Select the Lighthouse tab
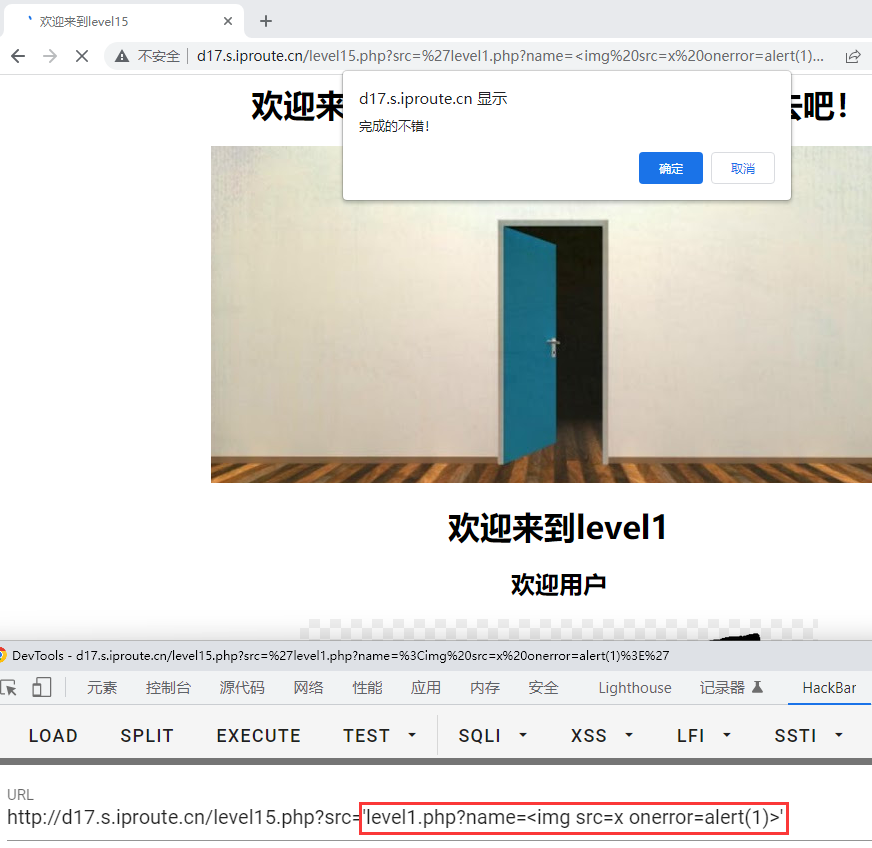 click(x=635, y=687)
